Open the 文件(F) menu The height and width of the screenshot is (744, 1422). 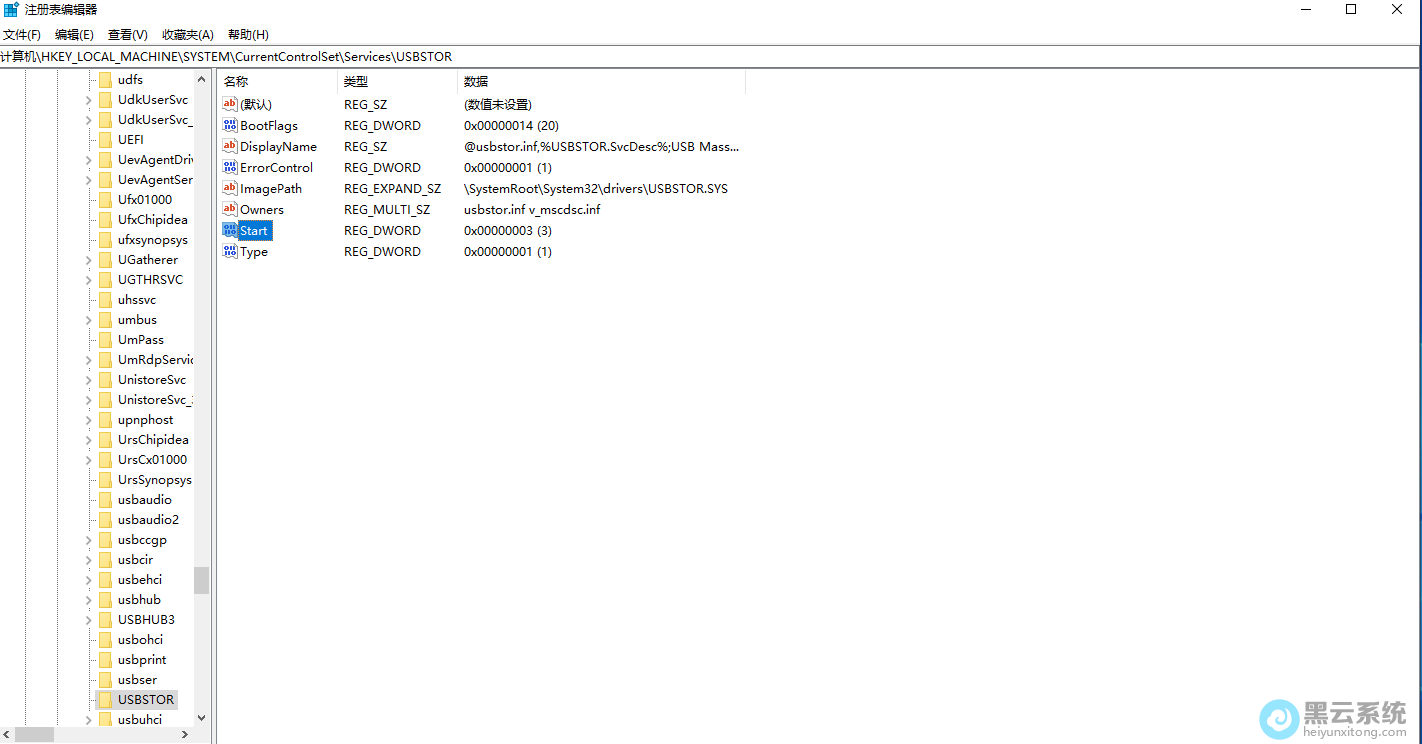point(22,35)
